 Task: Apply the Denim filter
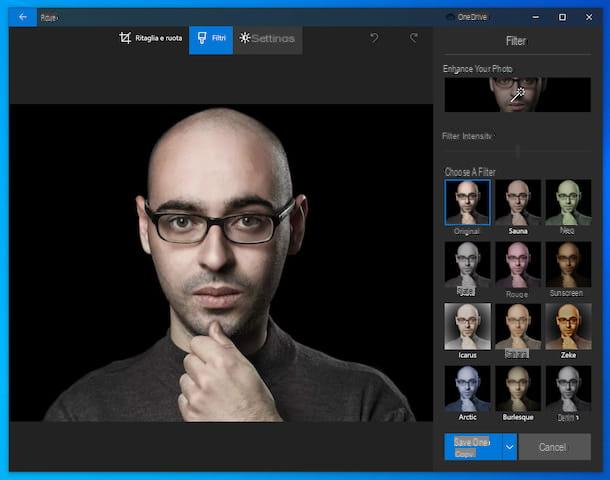click(x=568, y=389)
